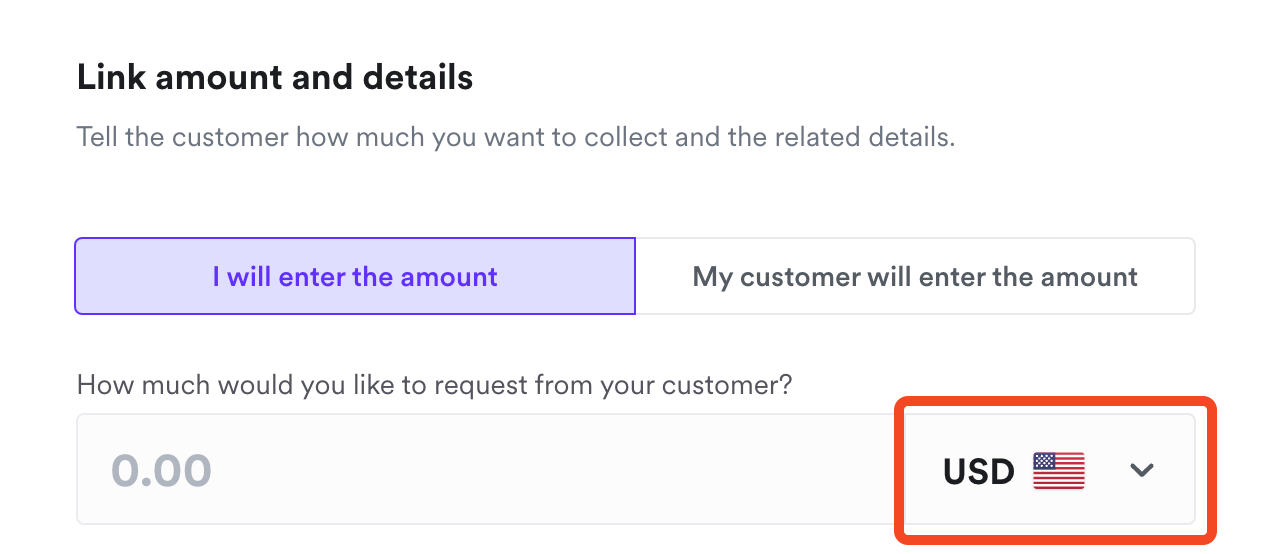
Task: Open the USD currency dropdown
Action: (x=1049, y=470)
